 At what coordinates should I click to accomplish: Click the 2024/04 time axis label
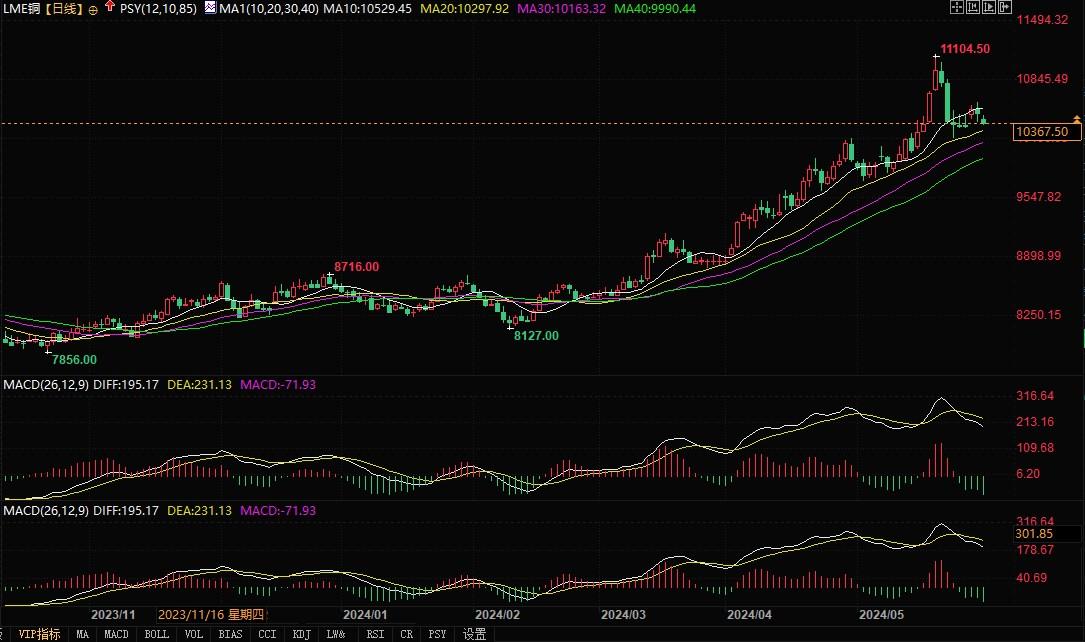(749, 614)
